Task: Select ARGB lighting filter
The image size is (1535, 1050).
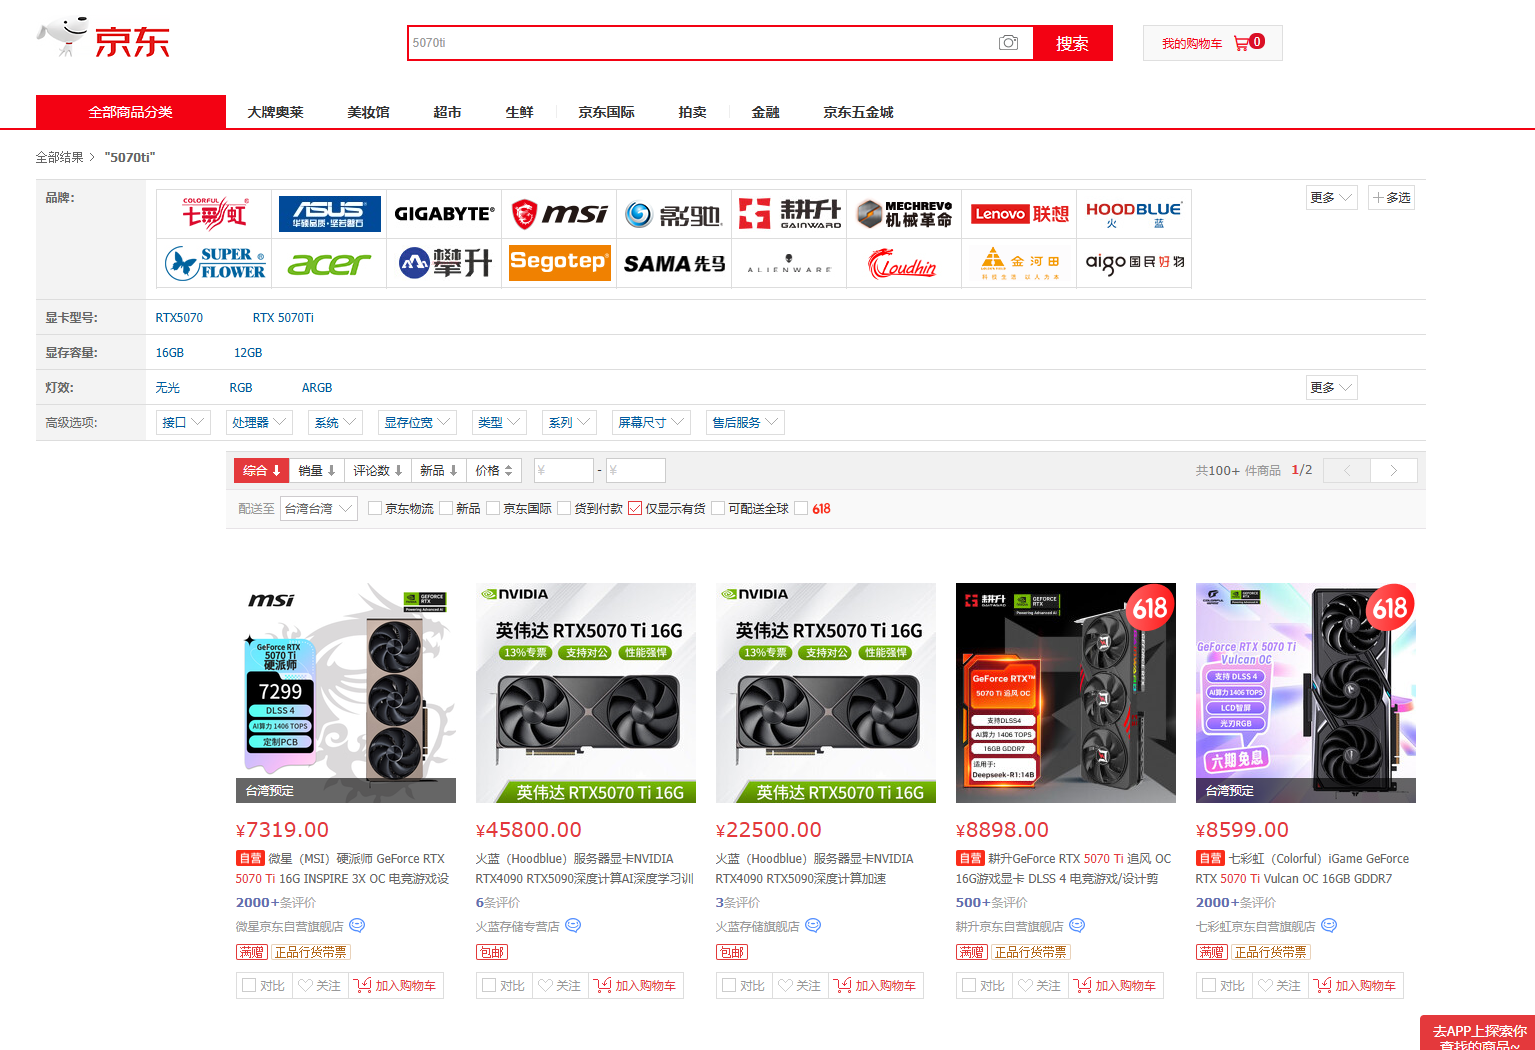Action: coord(317,387)
